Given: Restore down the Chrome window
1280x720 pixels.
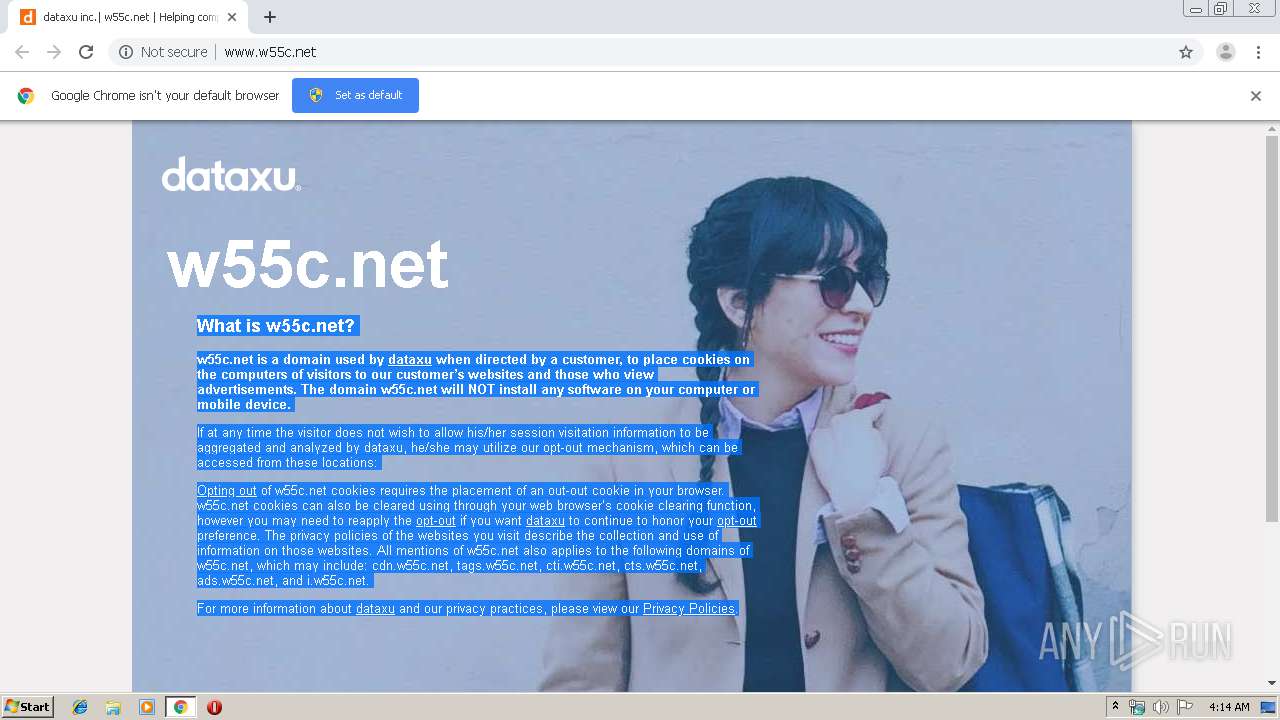Looking at the screenshot, I should (x=1221, y=9).
